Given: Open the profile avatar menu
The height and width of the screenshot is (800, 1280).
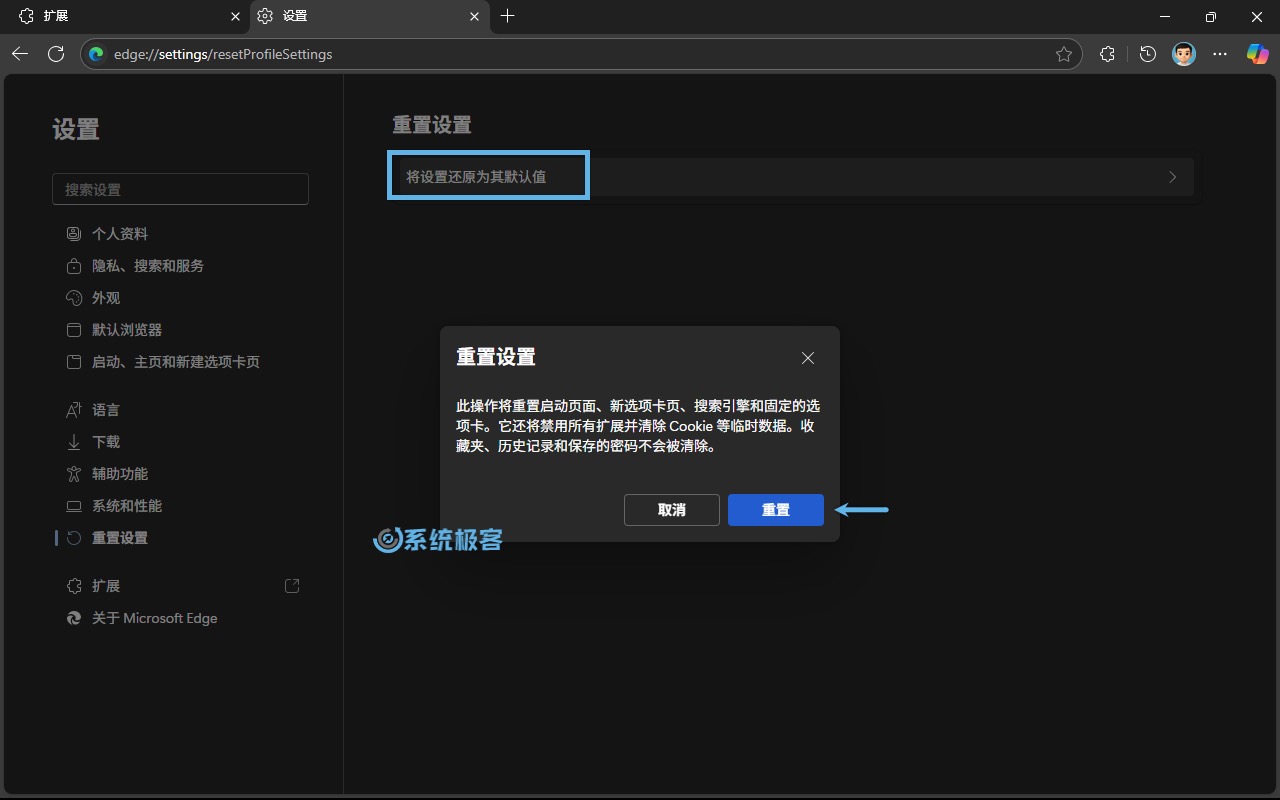Looking at the screenshot, I should pos(1184,54).
